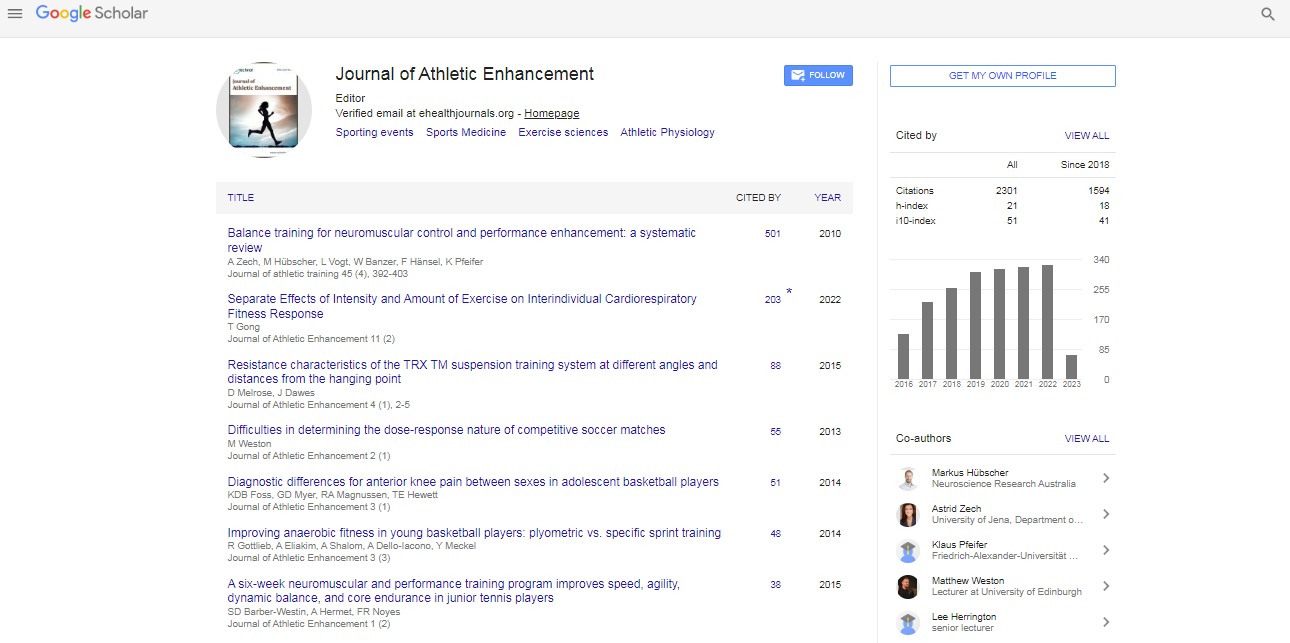
Task: Click the asterisk beside 203 citations
Action: tap(789, 293)
